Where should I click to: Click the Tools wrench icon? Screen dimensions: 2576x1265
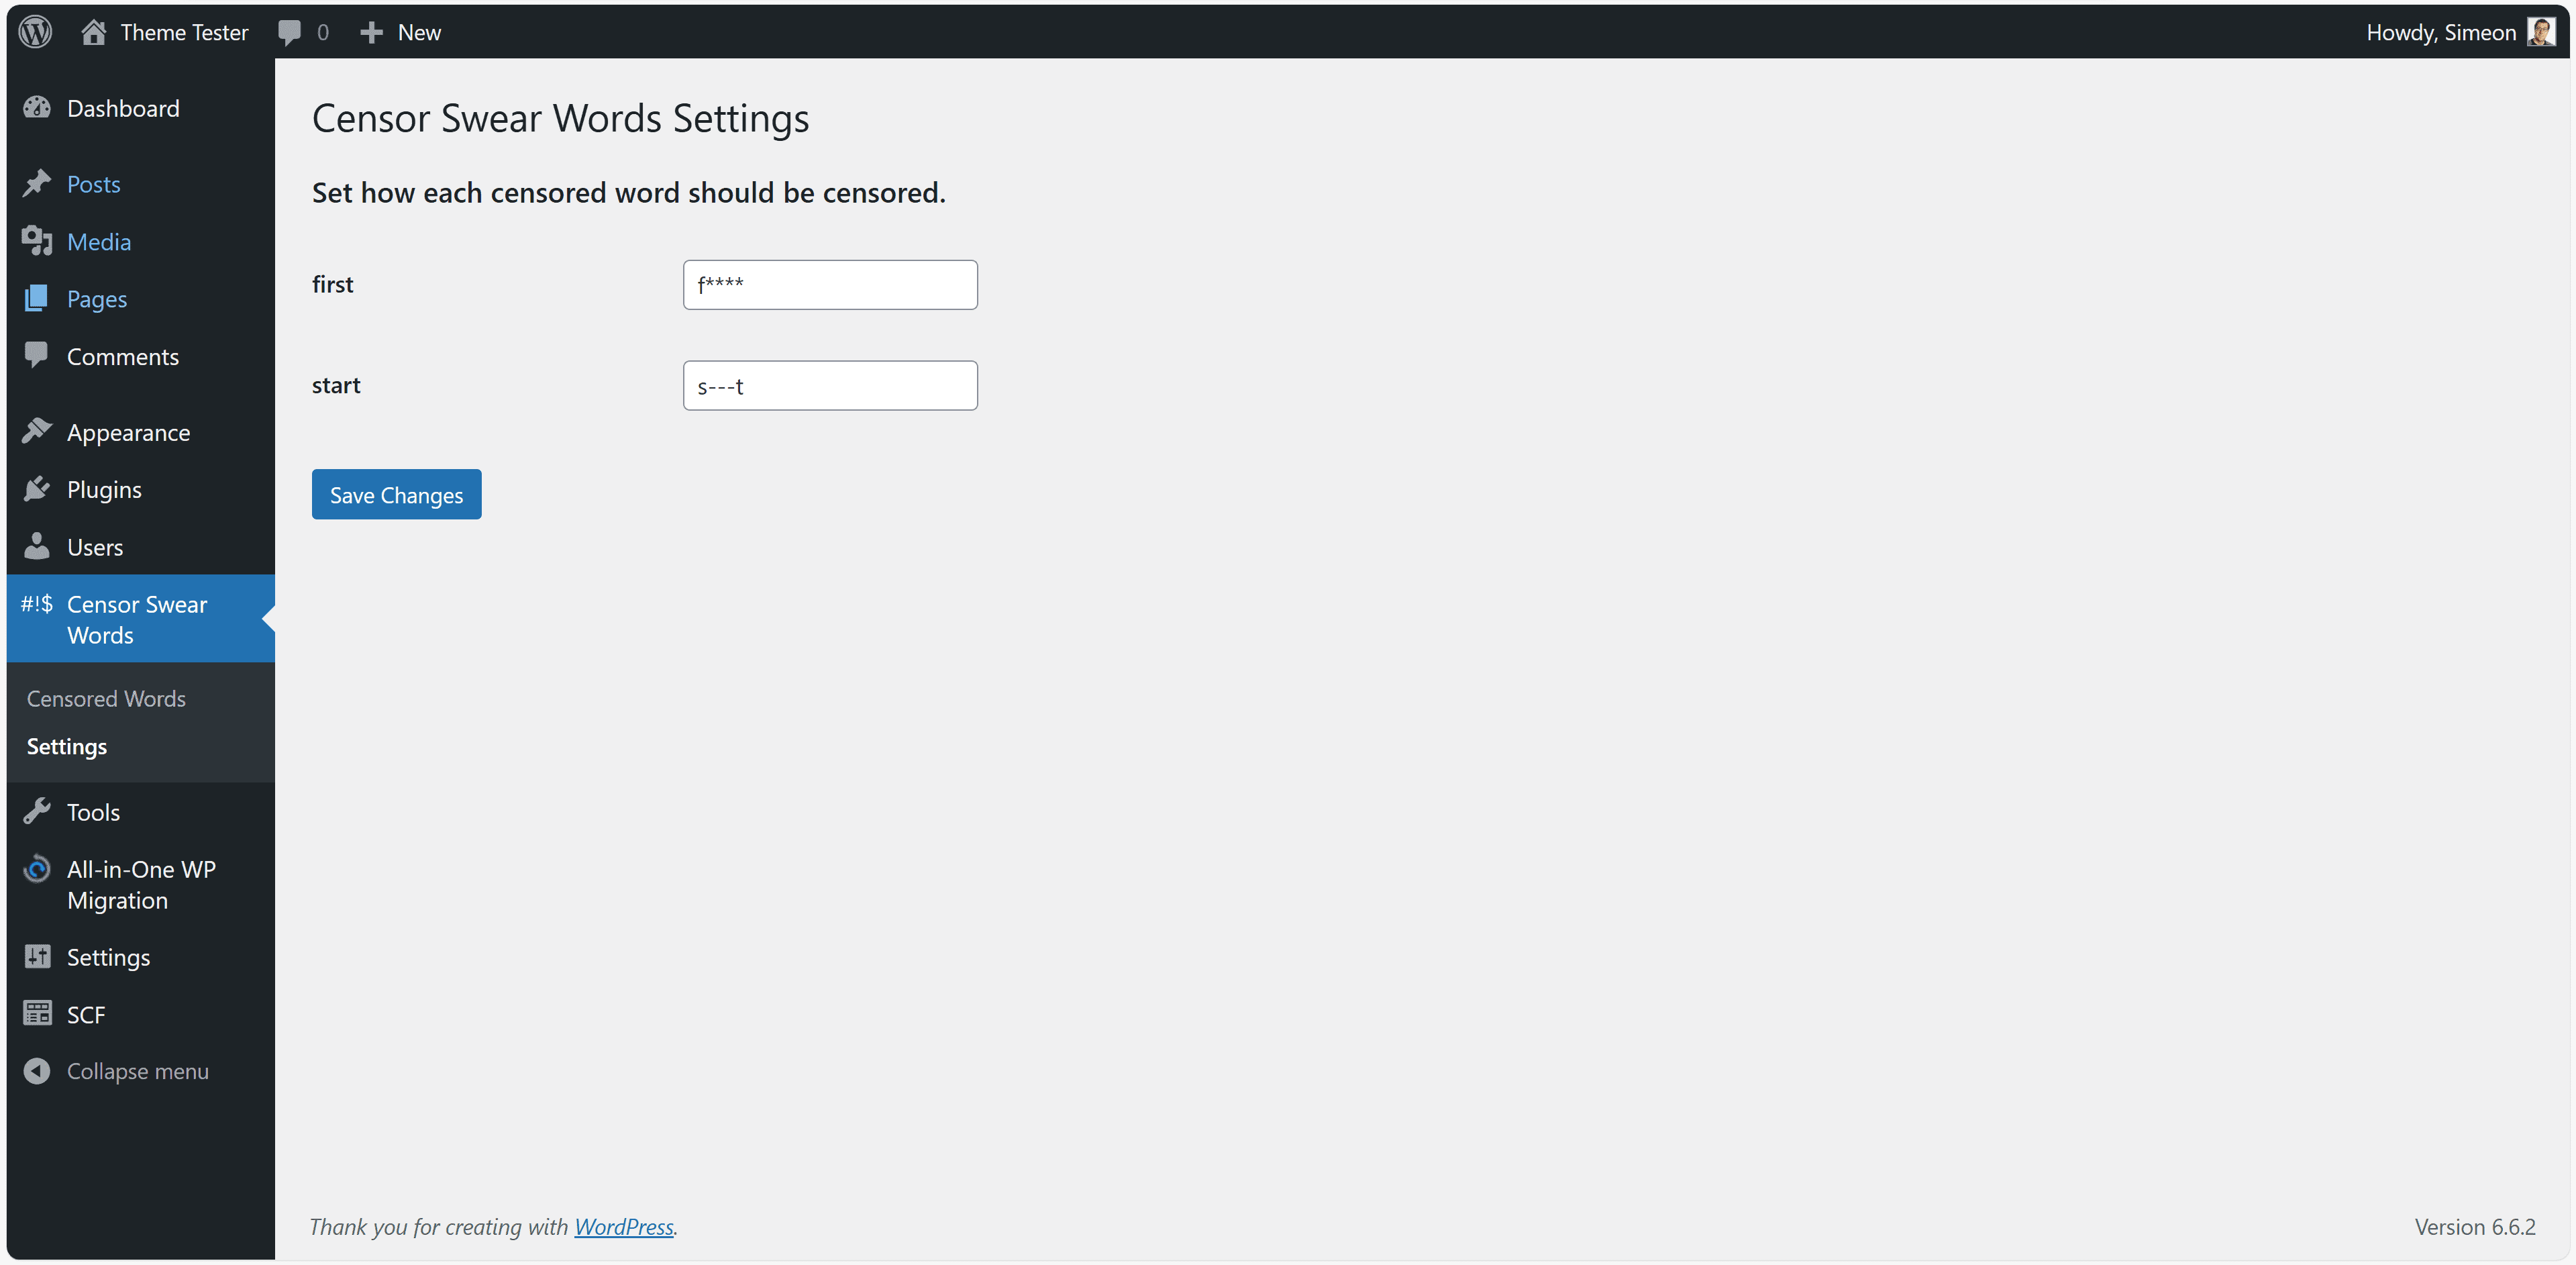(x=37, y=811)
